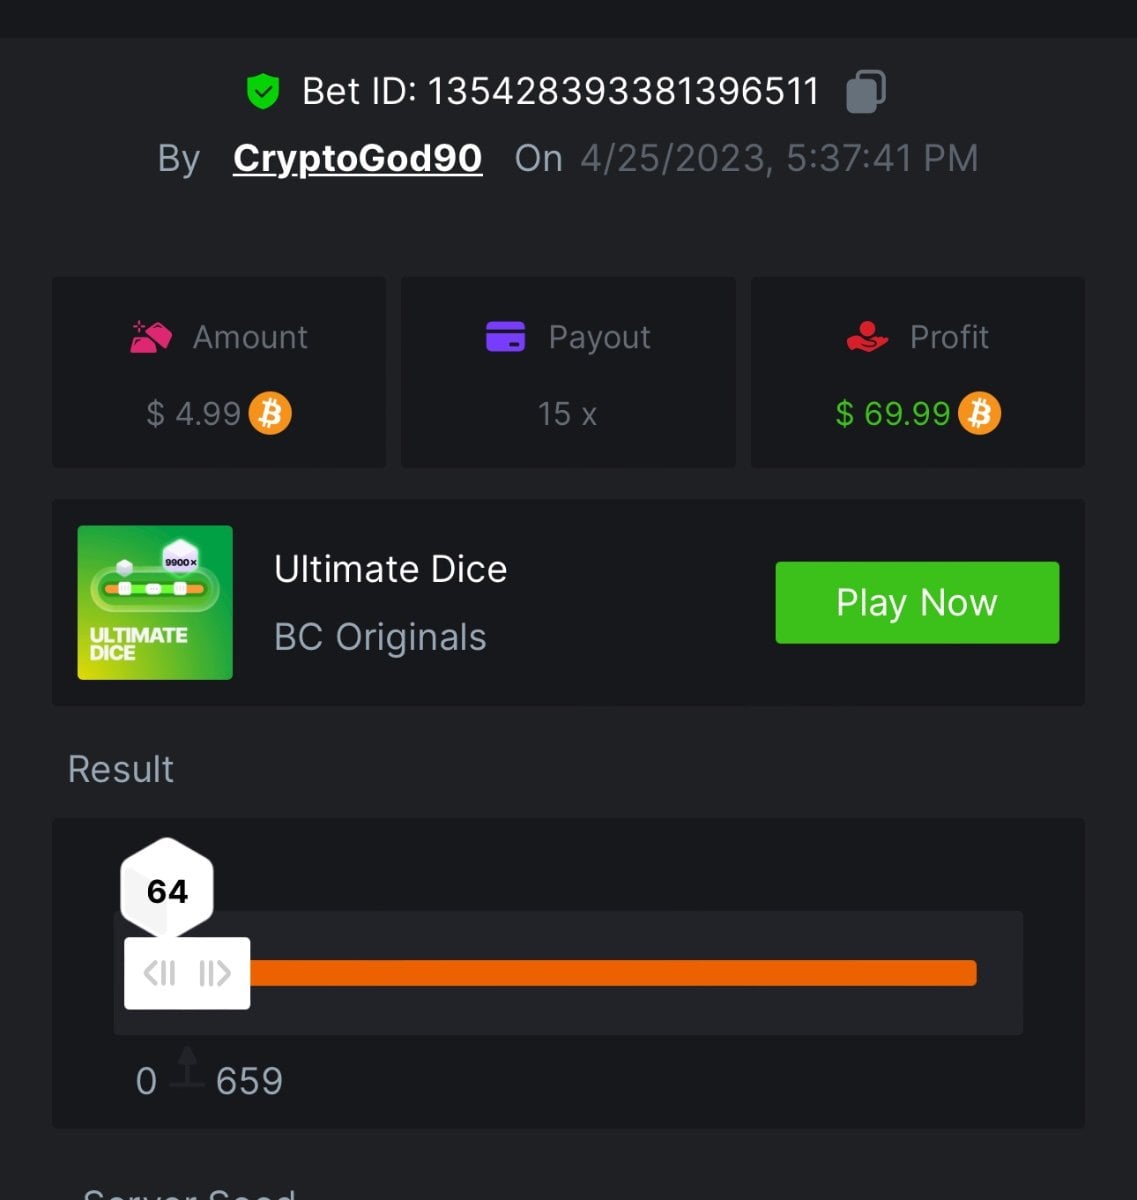Copy the Bet ID with copy icon
The image size is (1137, 1200).
pyautogui.click(x=865, y=91)
